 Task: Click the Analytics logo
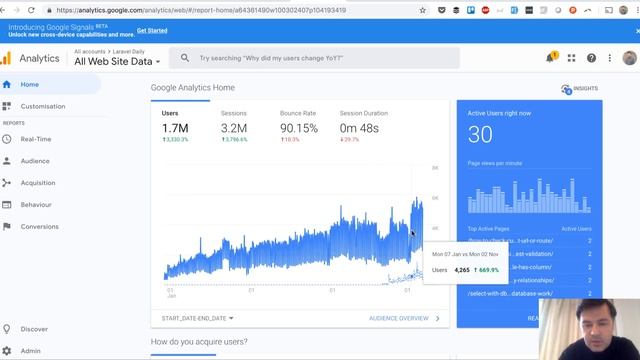click(6, 58)
